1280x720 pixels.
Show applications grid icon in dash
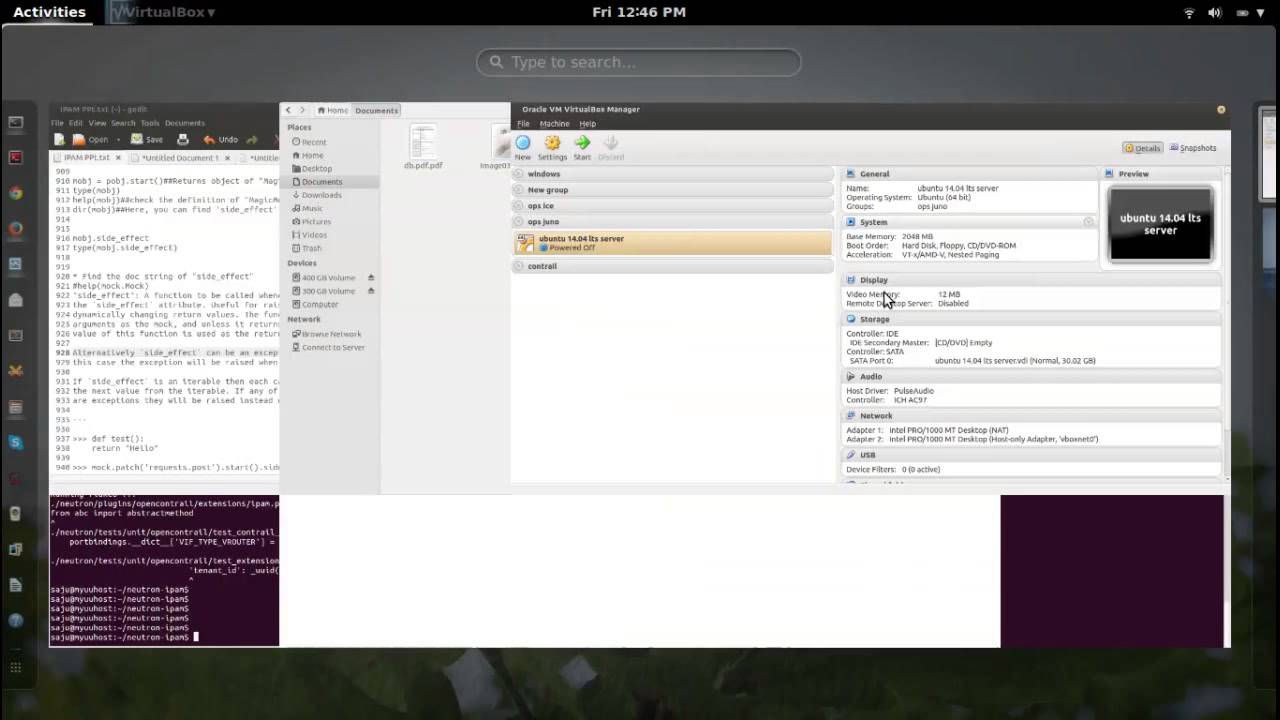pyautogui.click(x=15, y=668)
